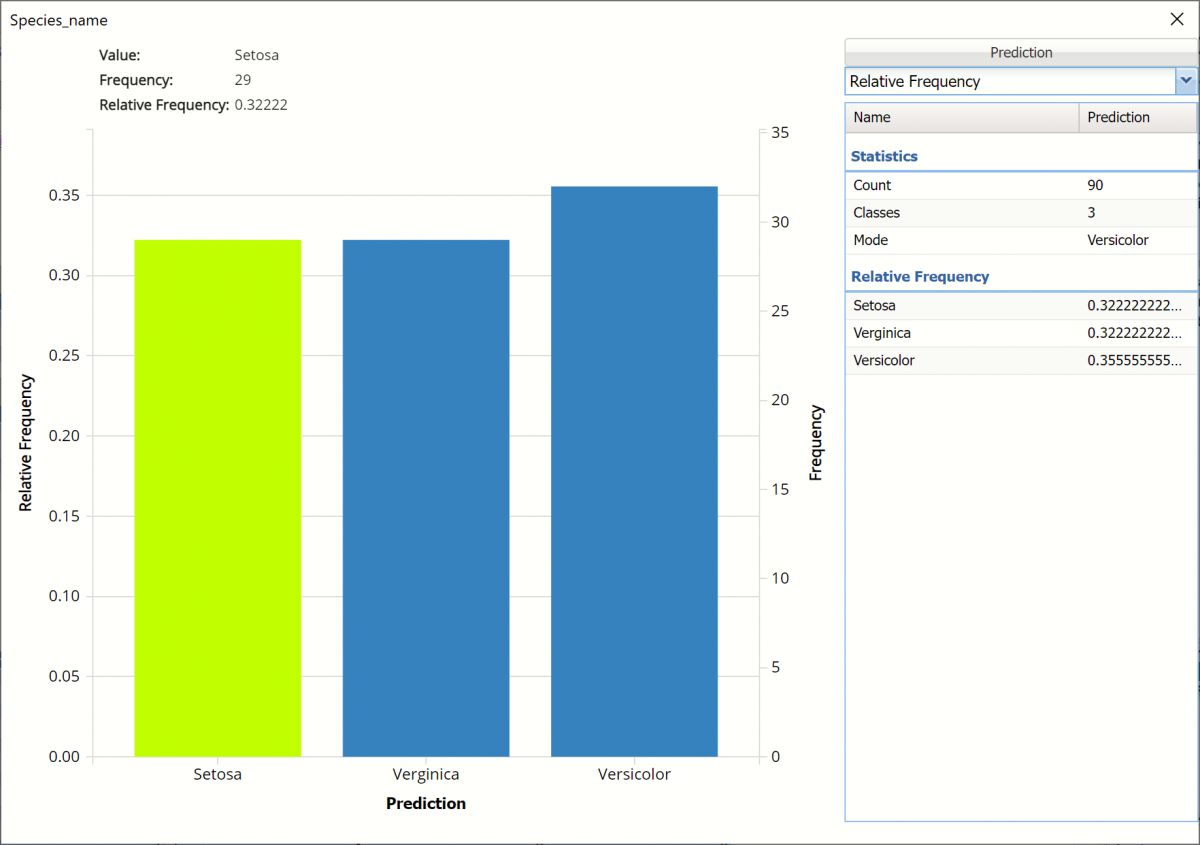Sort by the Name column header
The width and height of the screenshot is (1200, 845).
point(962,117)
